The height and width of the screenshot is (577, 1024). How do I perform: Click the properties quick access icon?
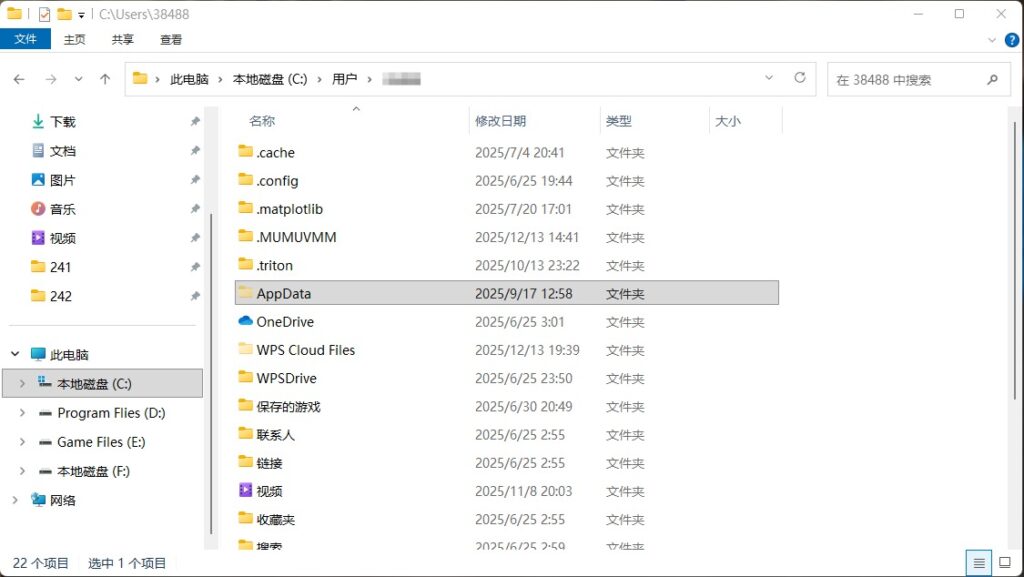coord(44,14)
